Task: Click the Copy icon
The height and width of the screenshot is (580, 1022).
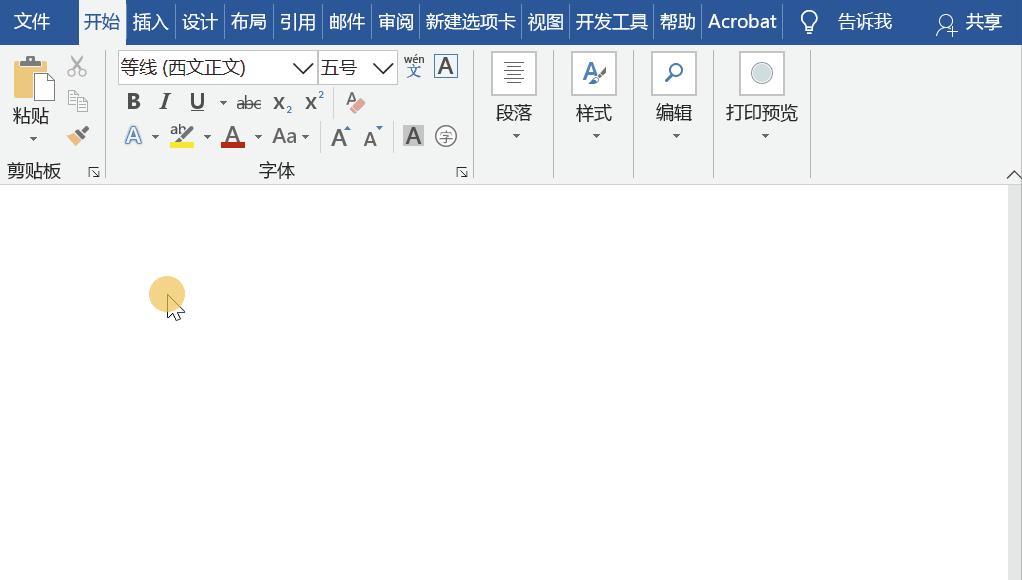Action: click(77, 100)
